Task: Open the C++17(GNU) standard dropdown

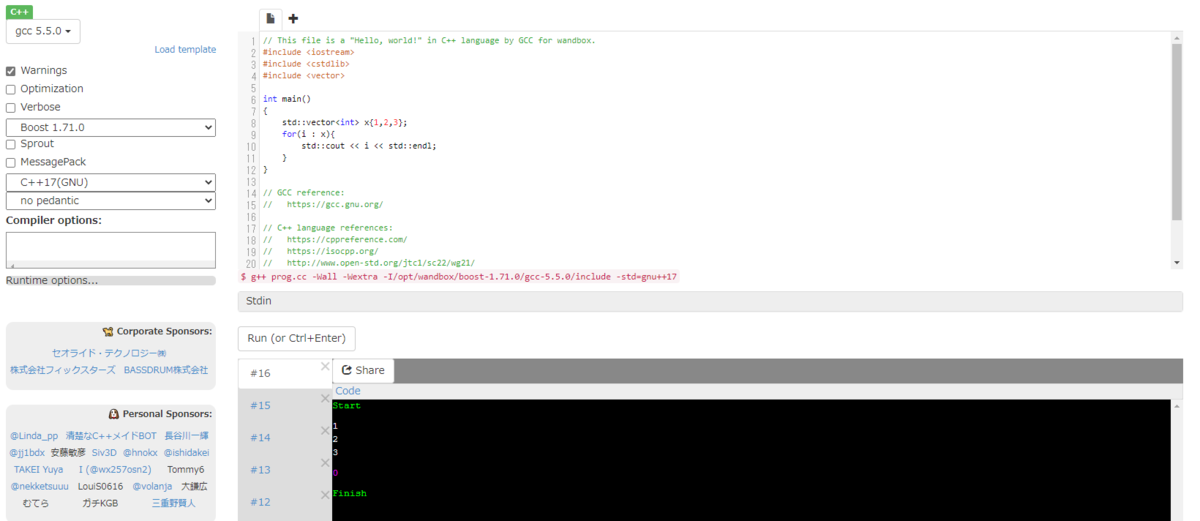Action: pos(111,182)
